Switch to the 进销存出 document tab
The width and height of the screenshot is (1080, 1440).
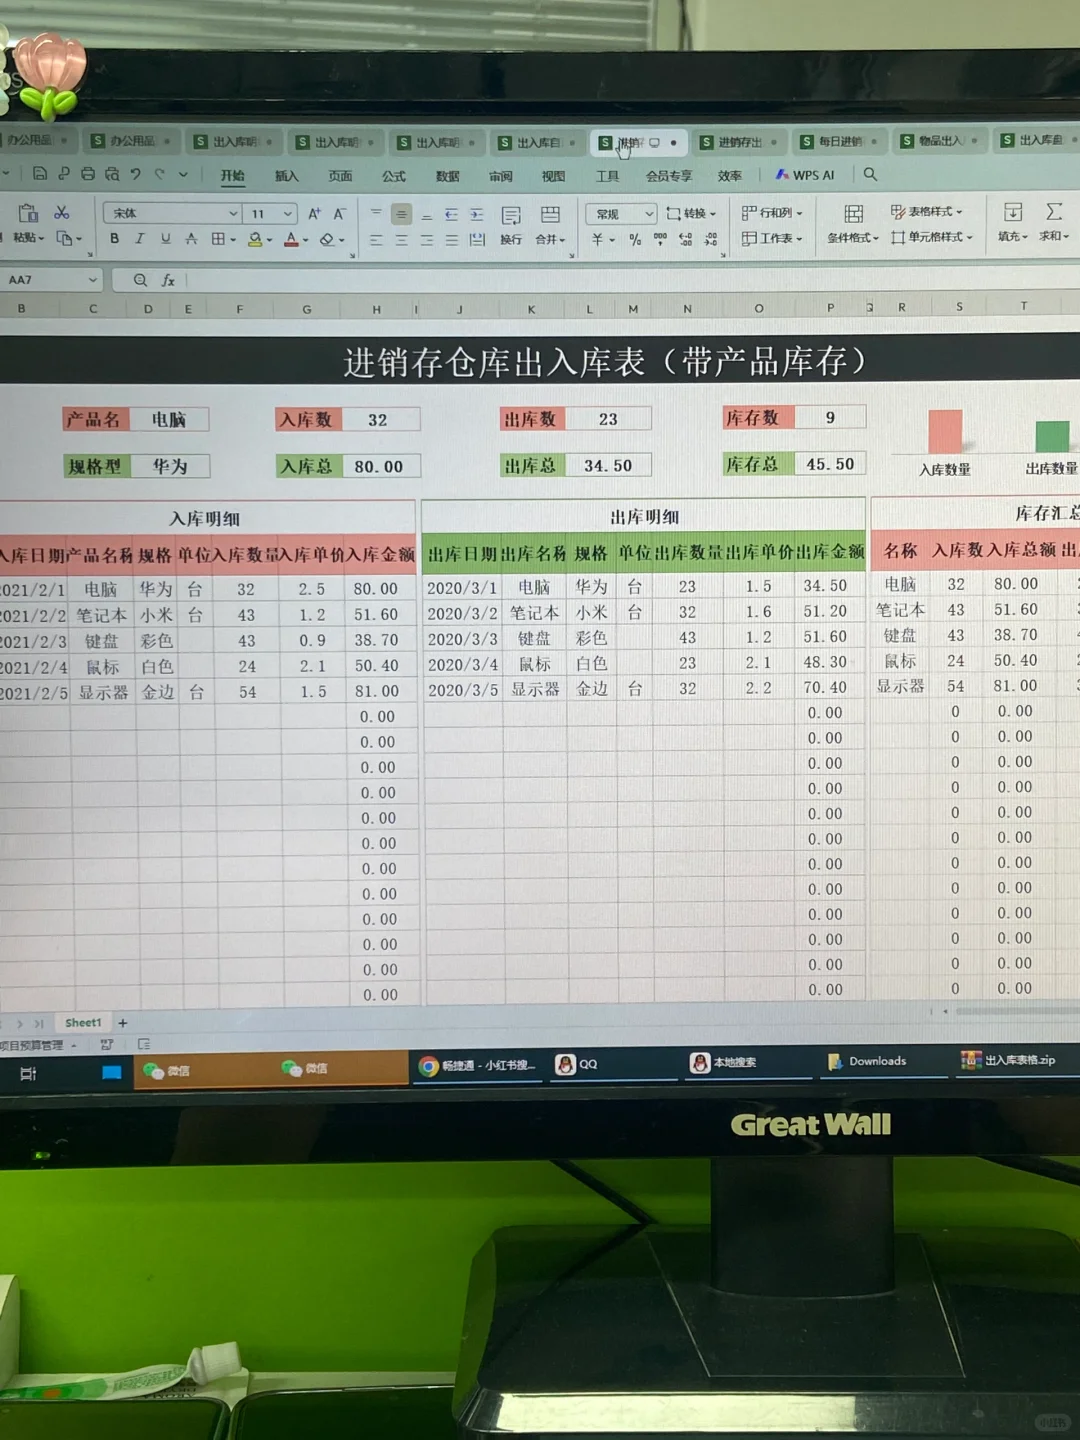pyautogui.click(x=739, y=142)
